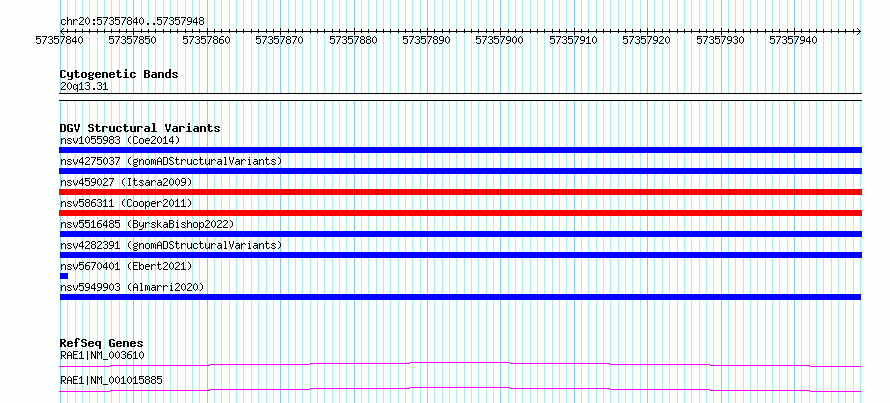Click the 20q13.31 band label
The height and width of the screenshot is (403, 890).
click(x=84, y=87)
